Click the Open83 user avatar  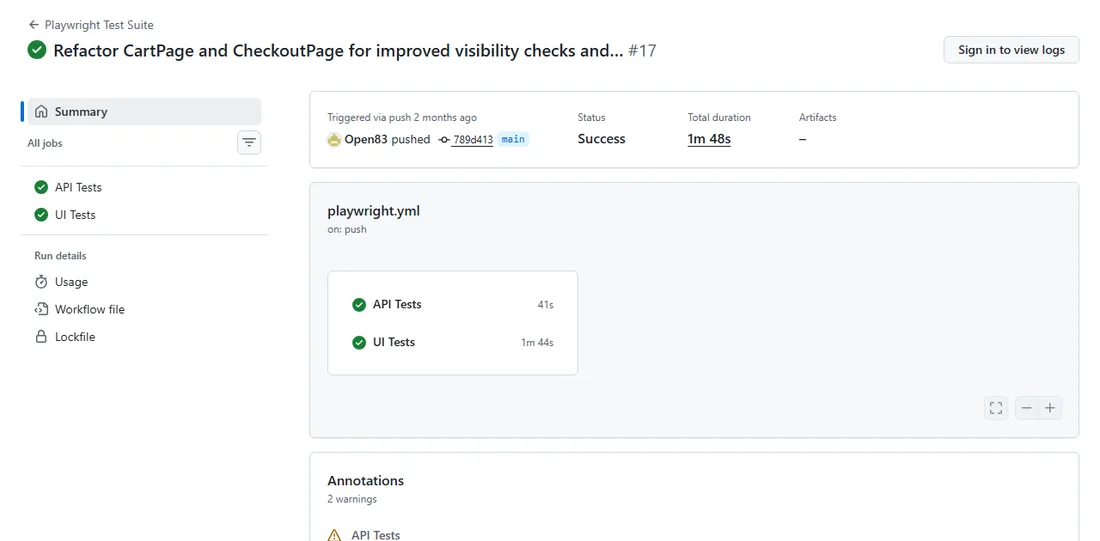pos(335,139)
